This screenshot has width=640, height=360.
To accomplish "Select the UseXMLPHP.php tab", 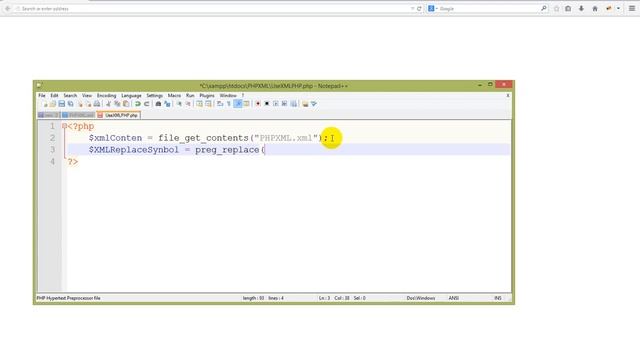I will pyautogui.click(x=118, y=116).
